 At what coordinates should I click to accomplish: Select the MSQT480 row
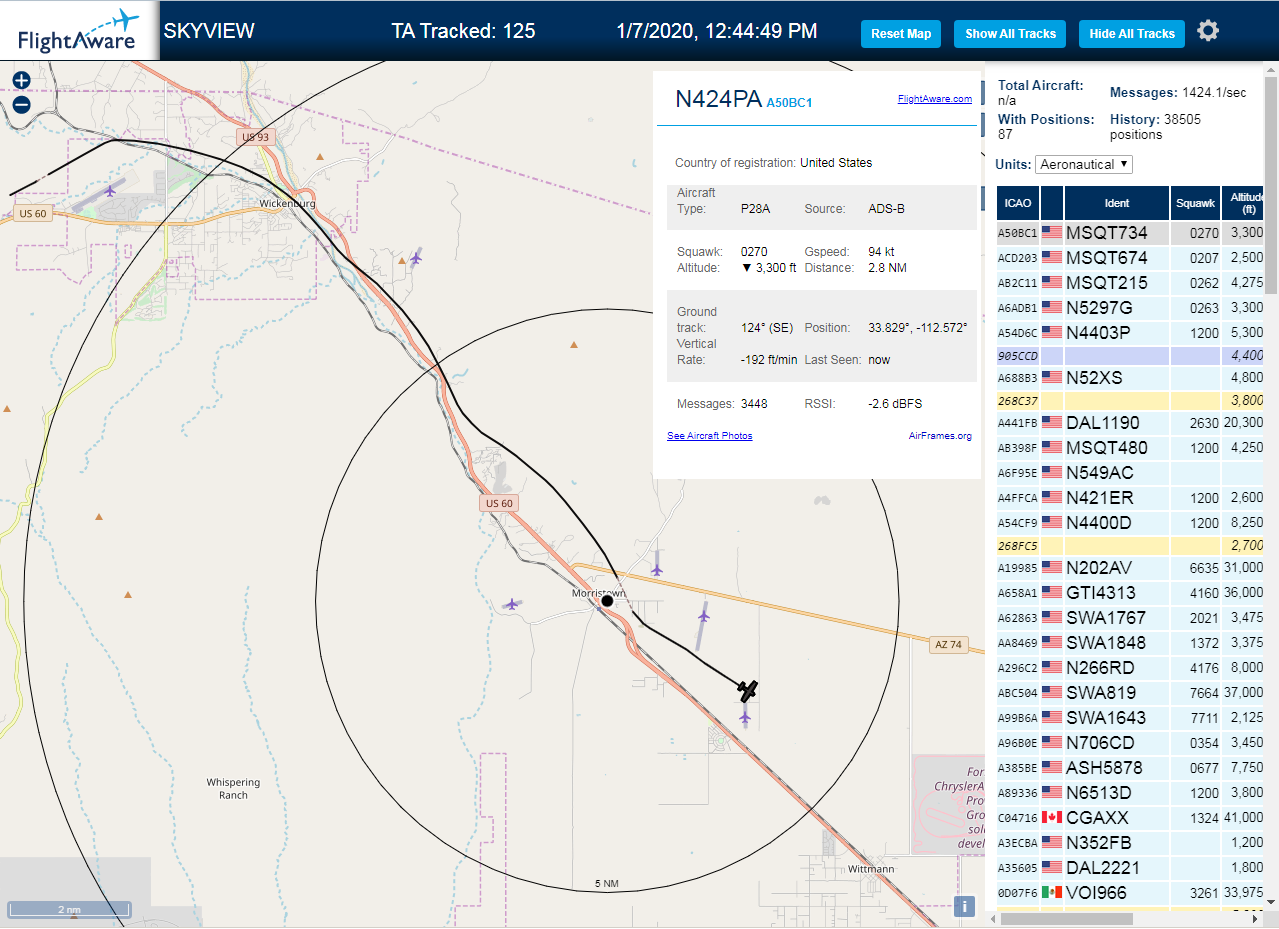tap(1130, 448)
